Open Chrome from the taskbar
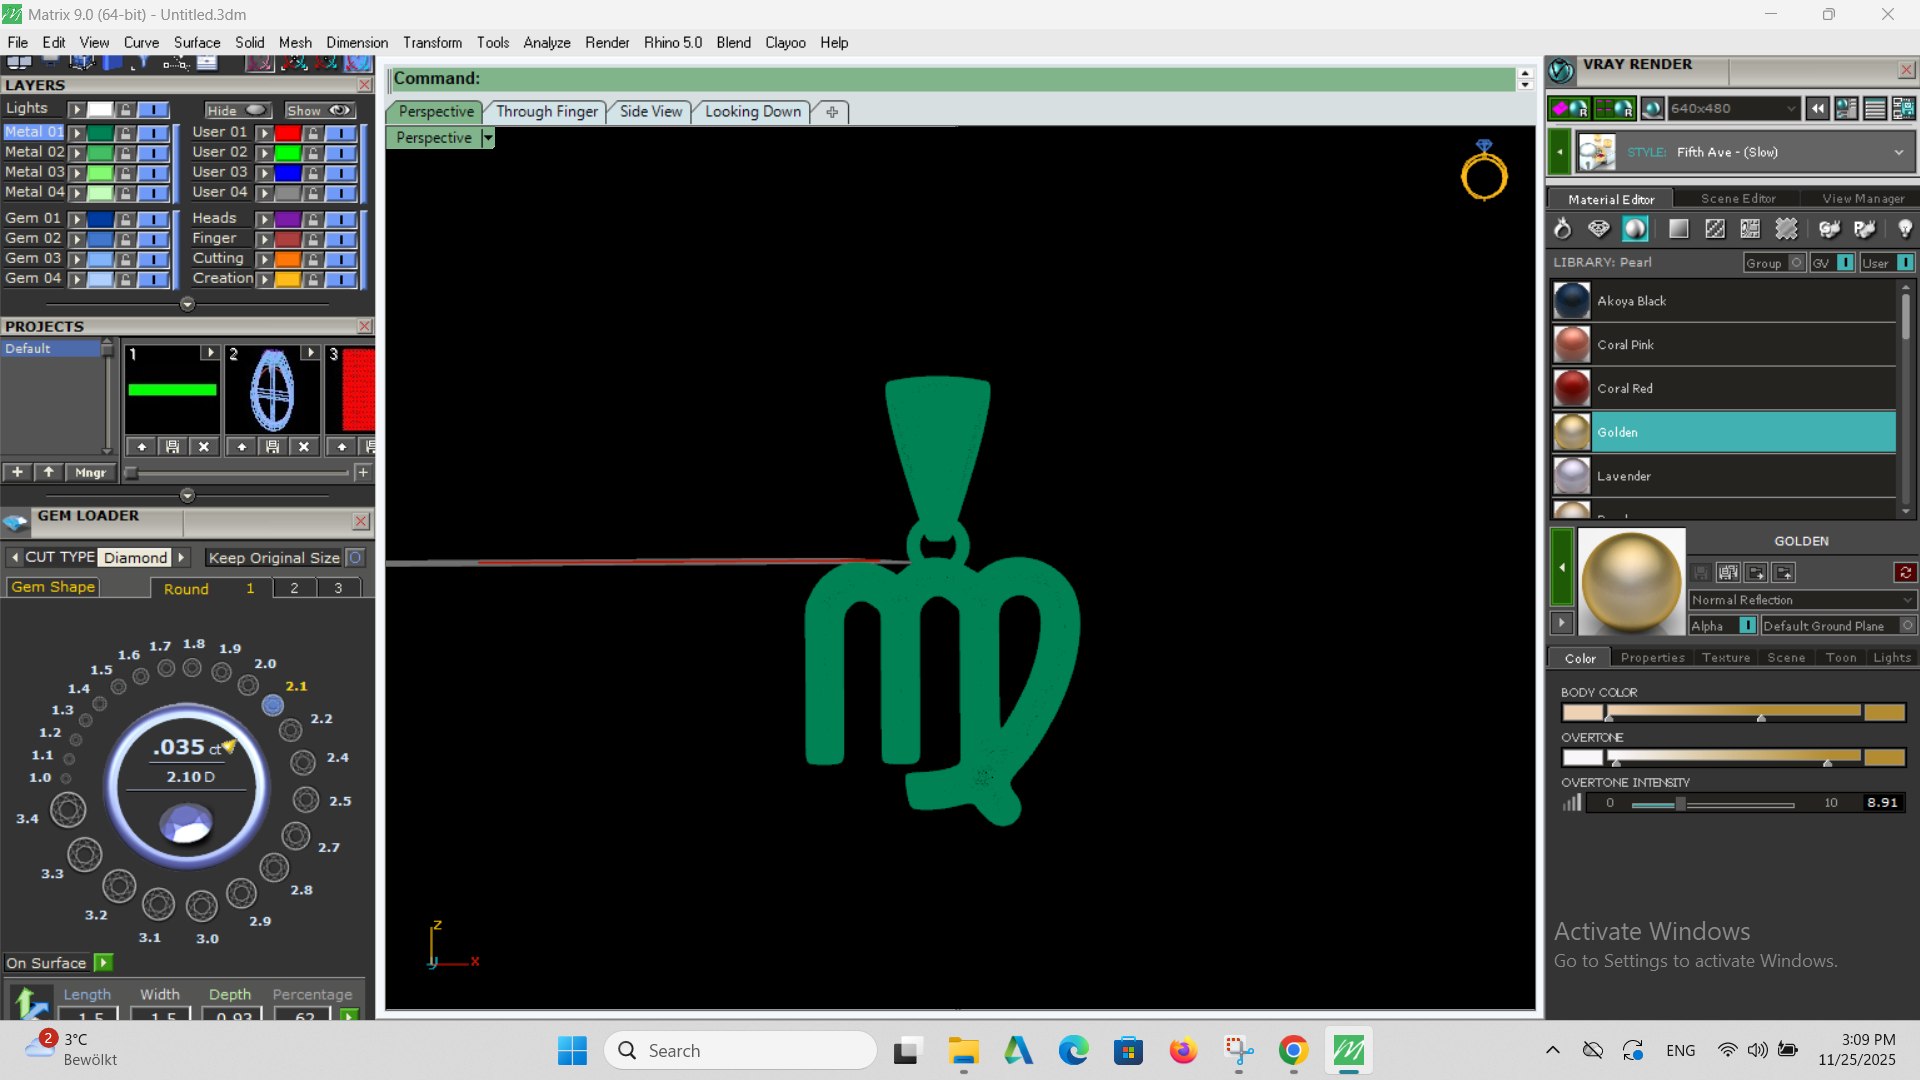The image size is (1920, 1080). point(1293,1051)
